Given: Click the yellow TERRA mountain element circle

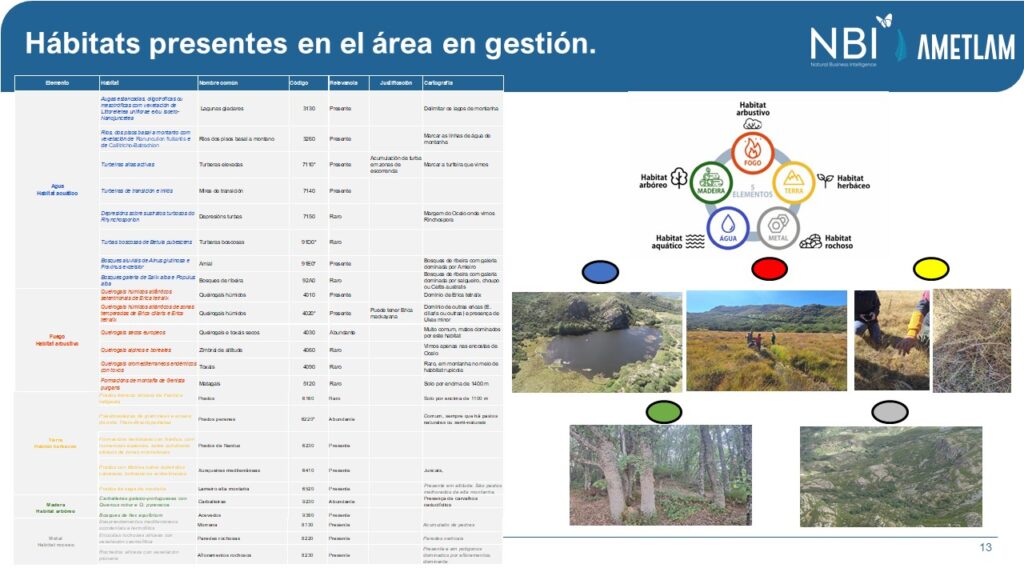Looking at the screenshot, I should coord(793,182).
